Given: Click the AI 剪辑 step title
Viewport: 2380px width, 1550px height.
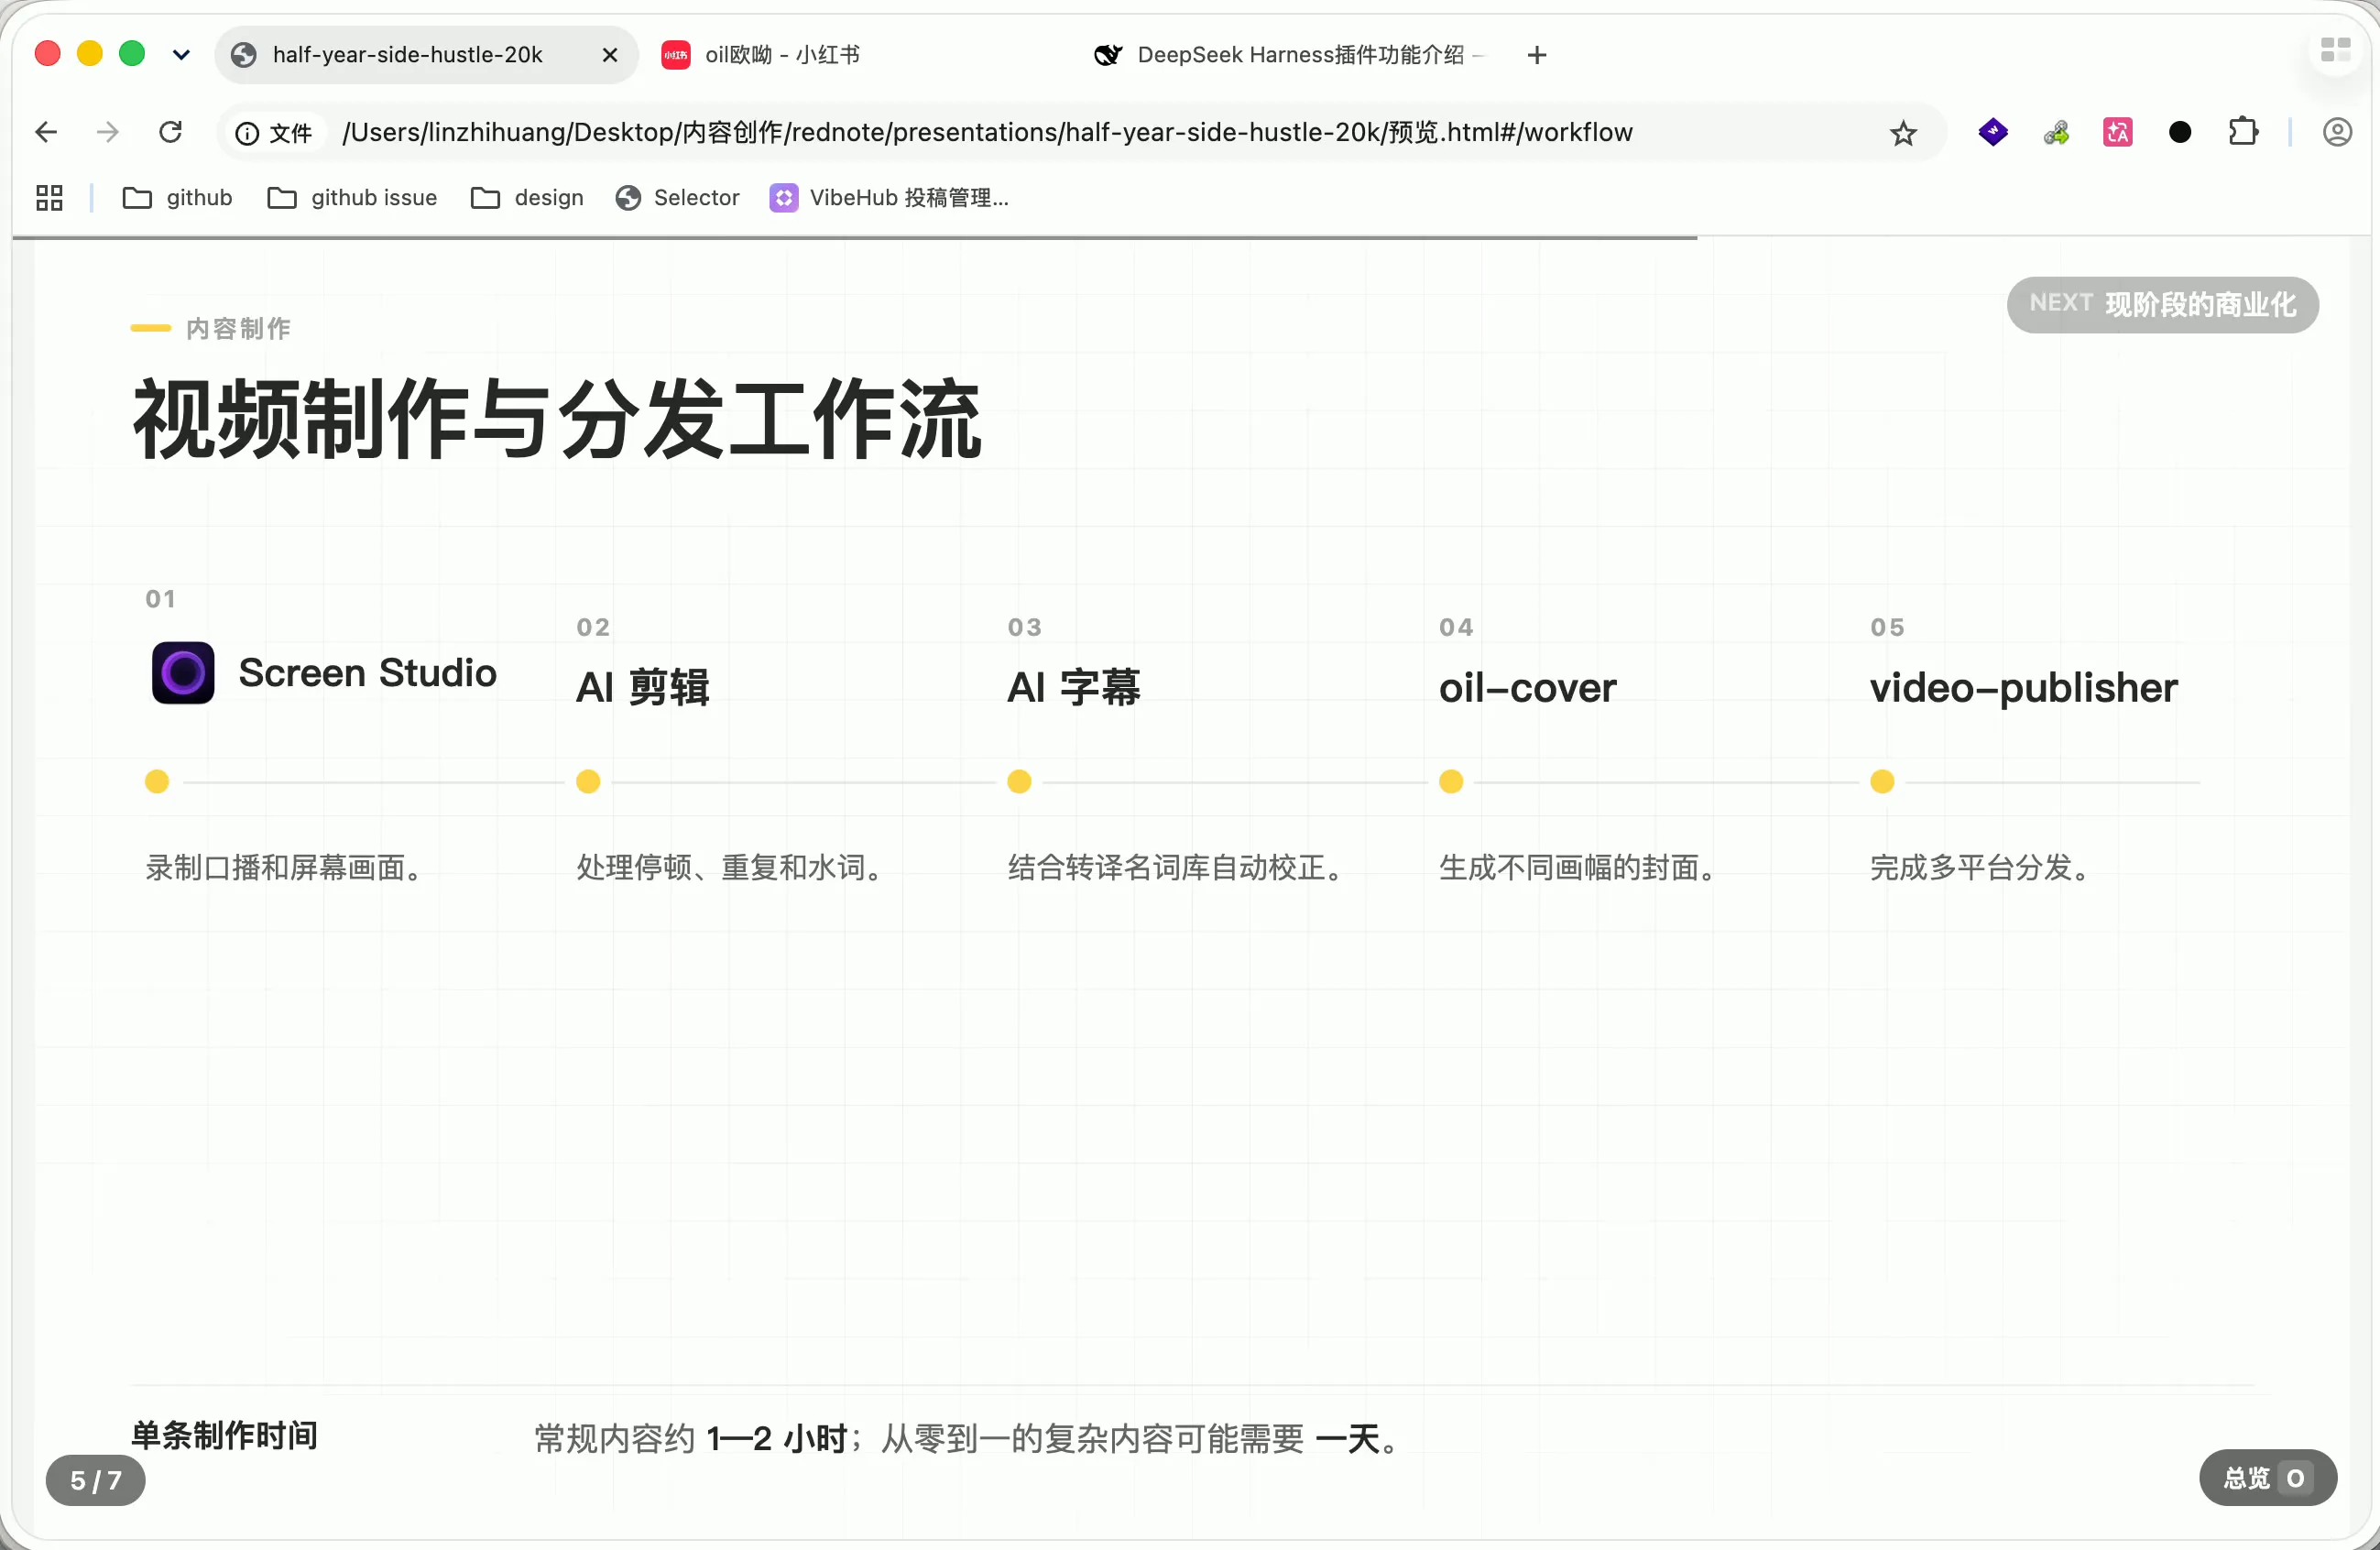Looking at the screenshot, I should 642,688.
